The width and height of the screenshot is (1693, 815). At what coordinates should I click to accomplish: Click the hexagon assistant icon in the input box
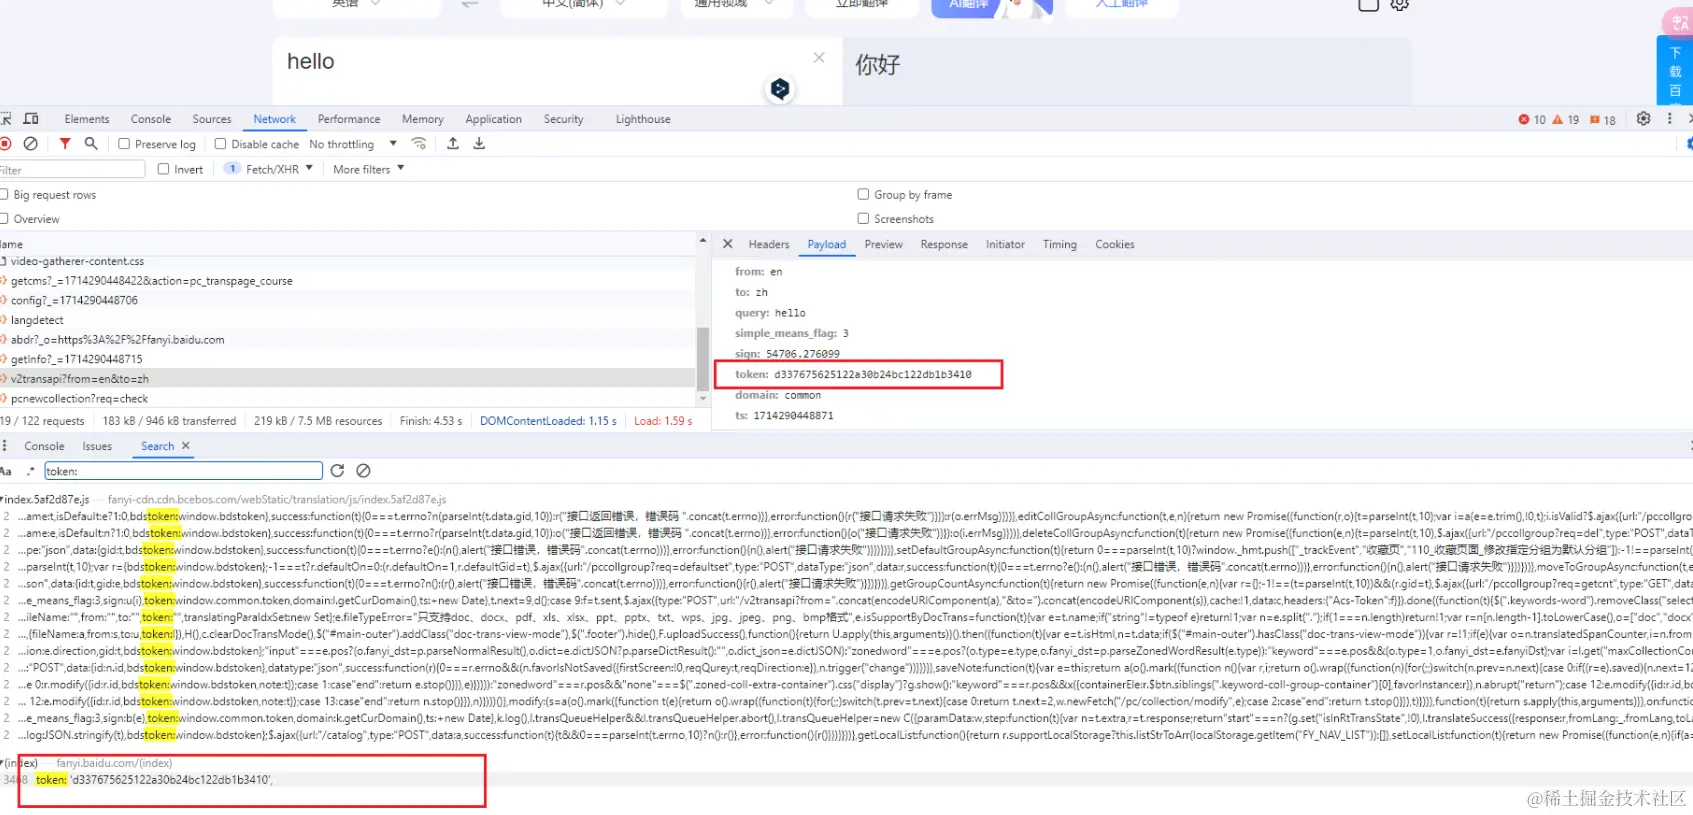(780, 89)
